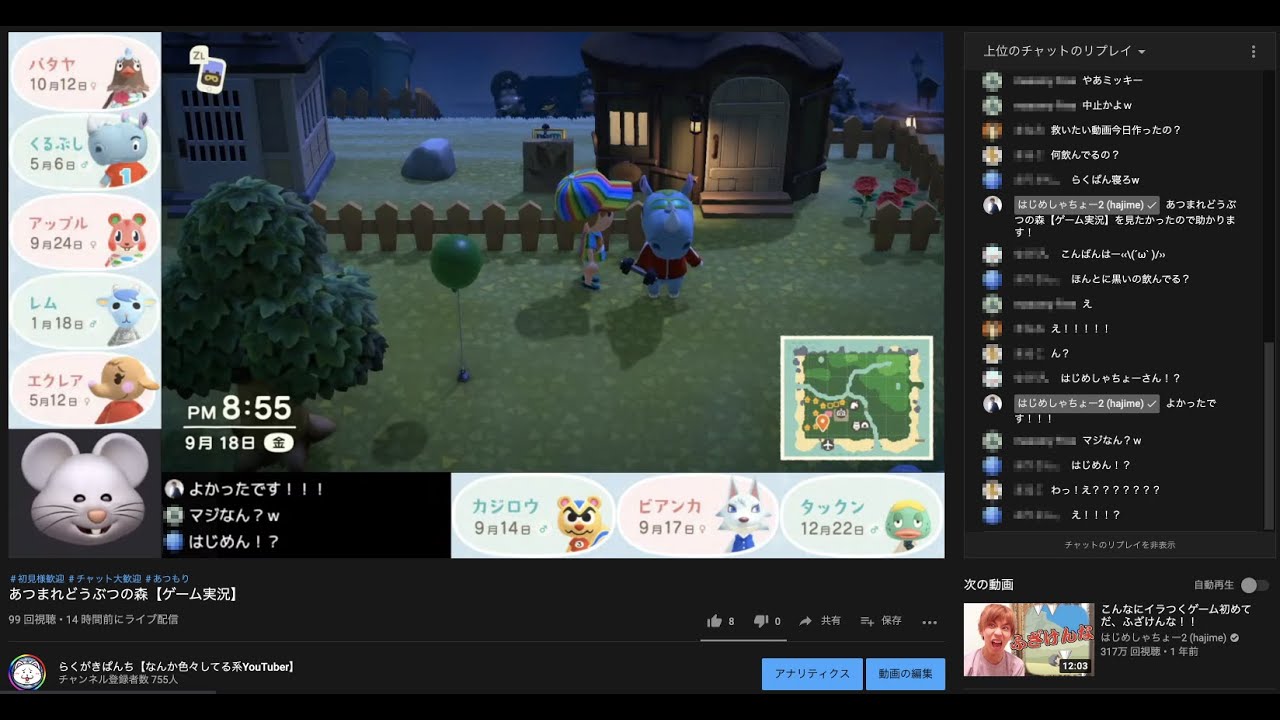Click the chat message こんばんはー

click(1113, 254)
